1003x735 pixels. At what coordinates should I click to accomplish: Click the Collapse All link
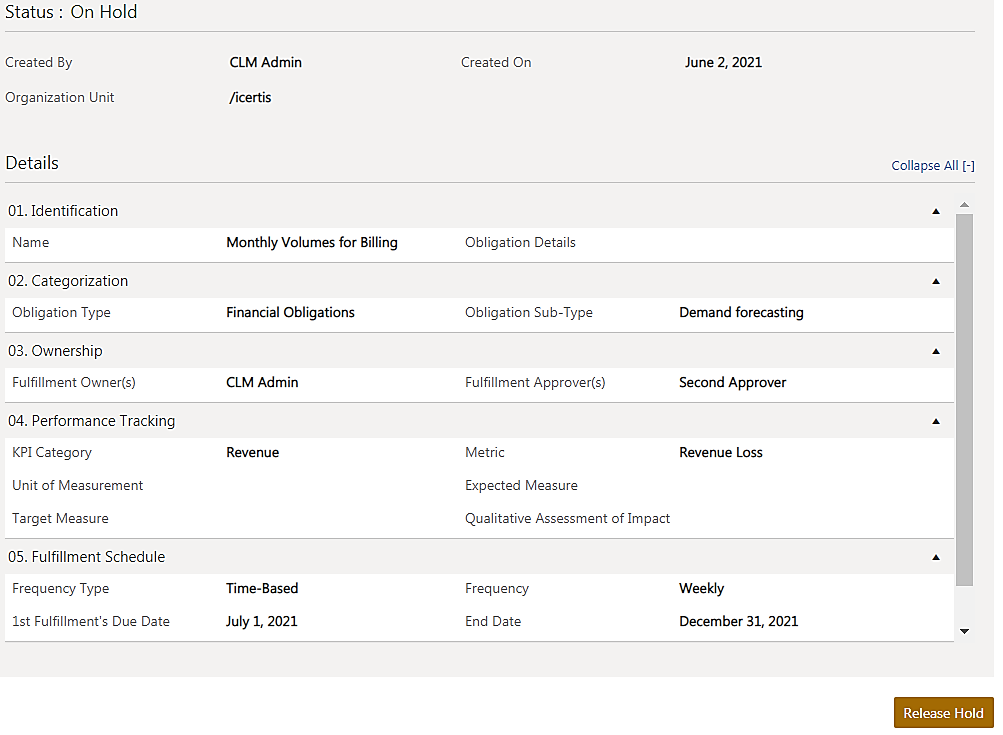932,166
